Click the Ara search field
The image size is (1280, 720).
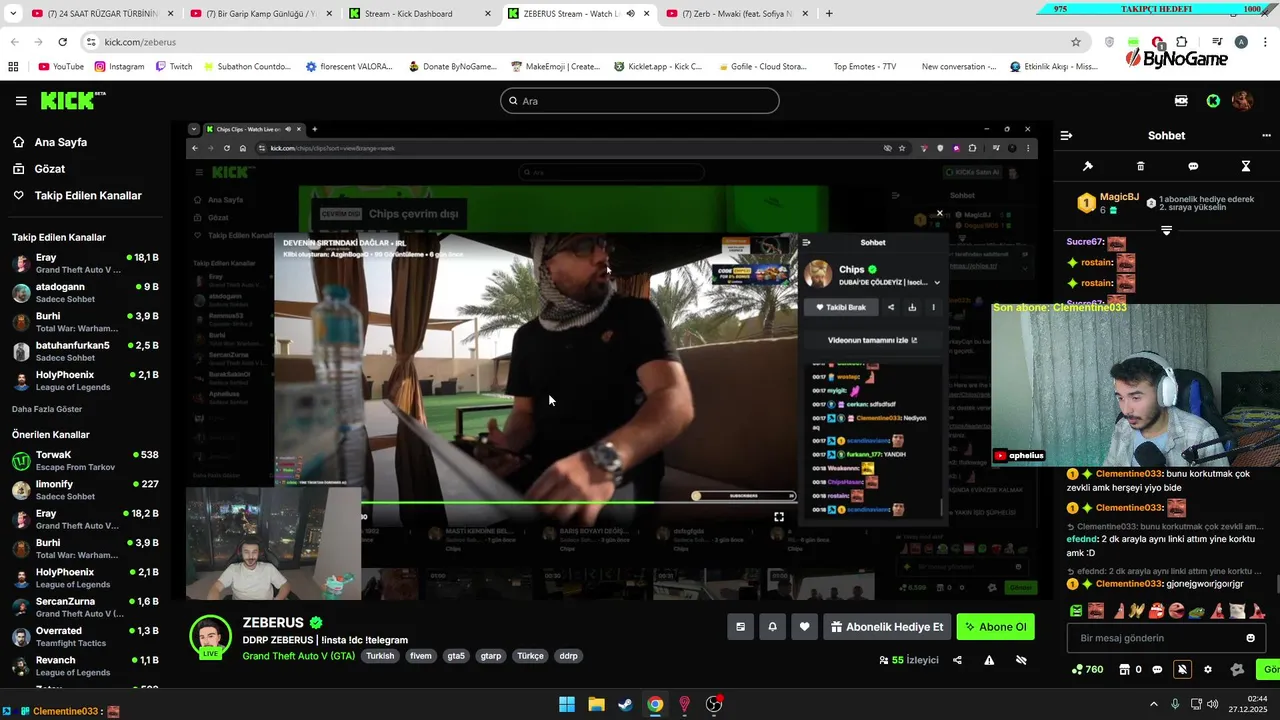[640, 101]
